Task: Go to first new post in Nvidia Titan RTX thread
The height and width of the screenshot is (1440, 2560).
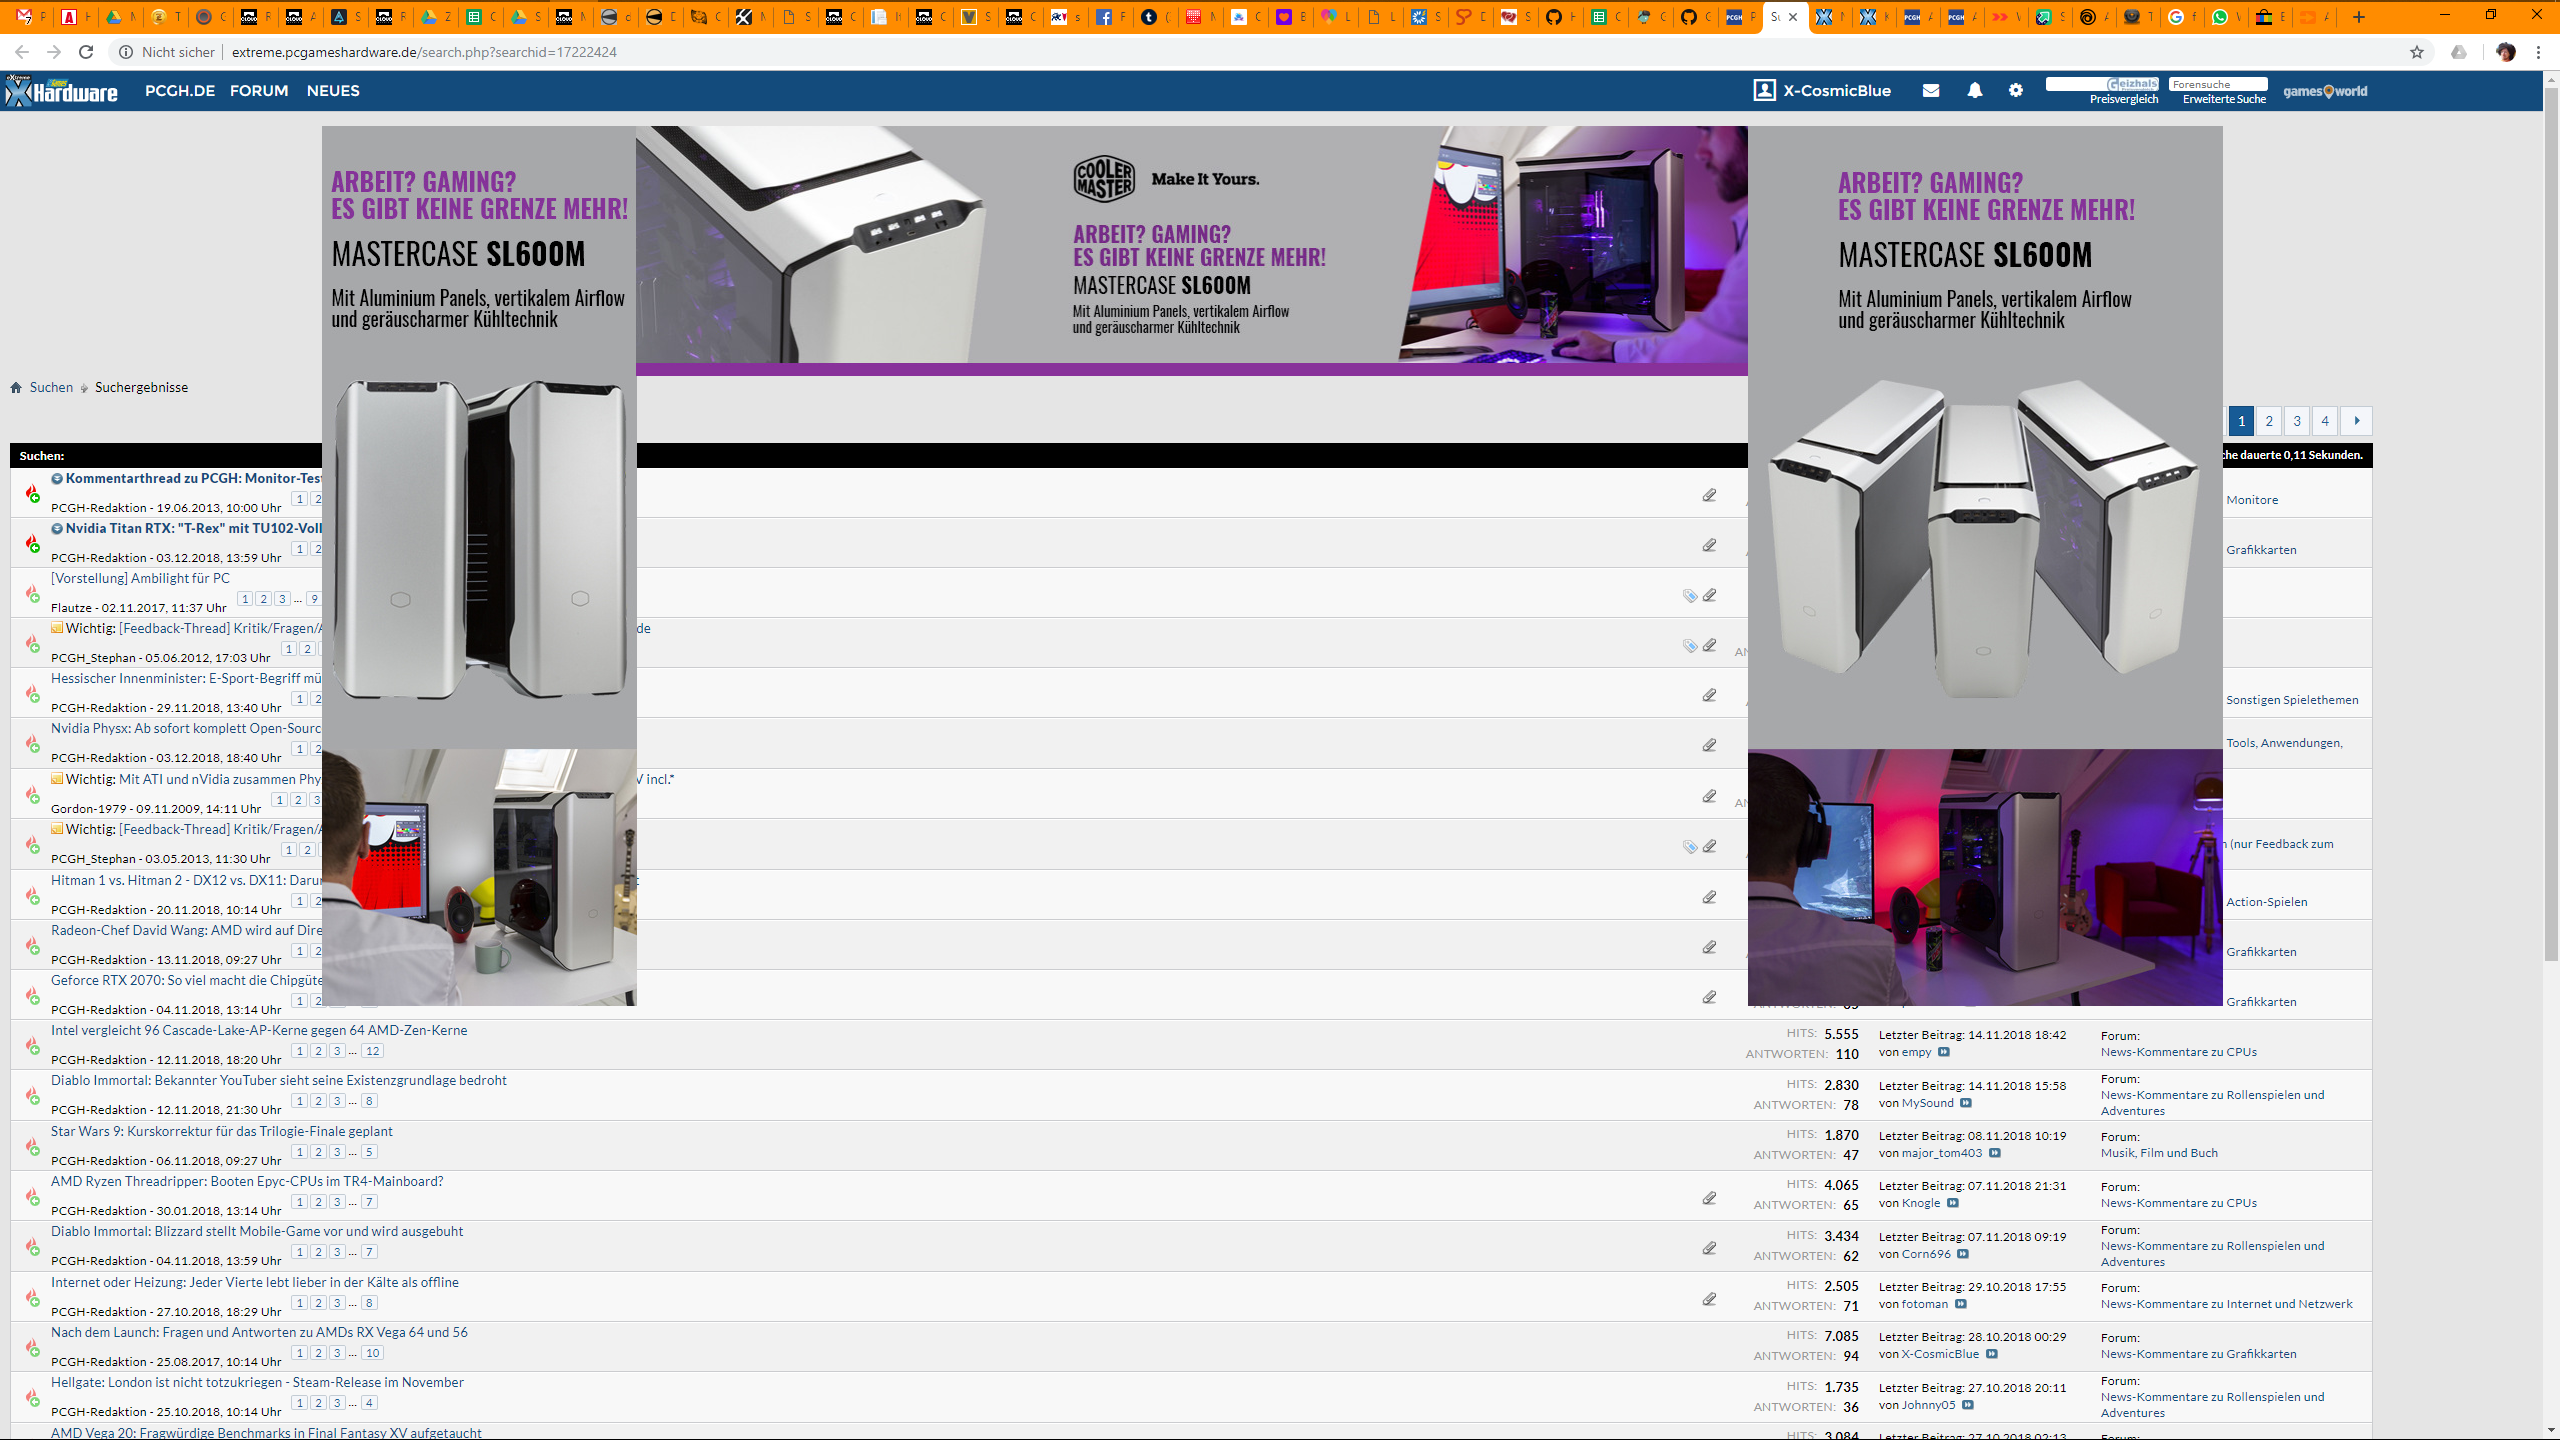Action: click(57, 528)
